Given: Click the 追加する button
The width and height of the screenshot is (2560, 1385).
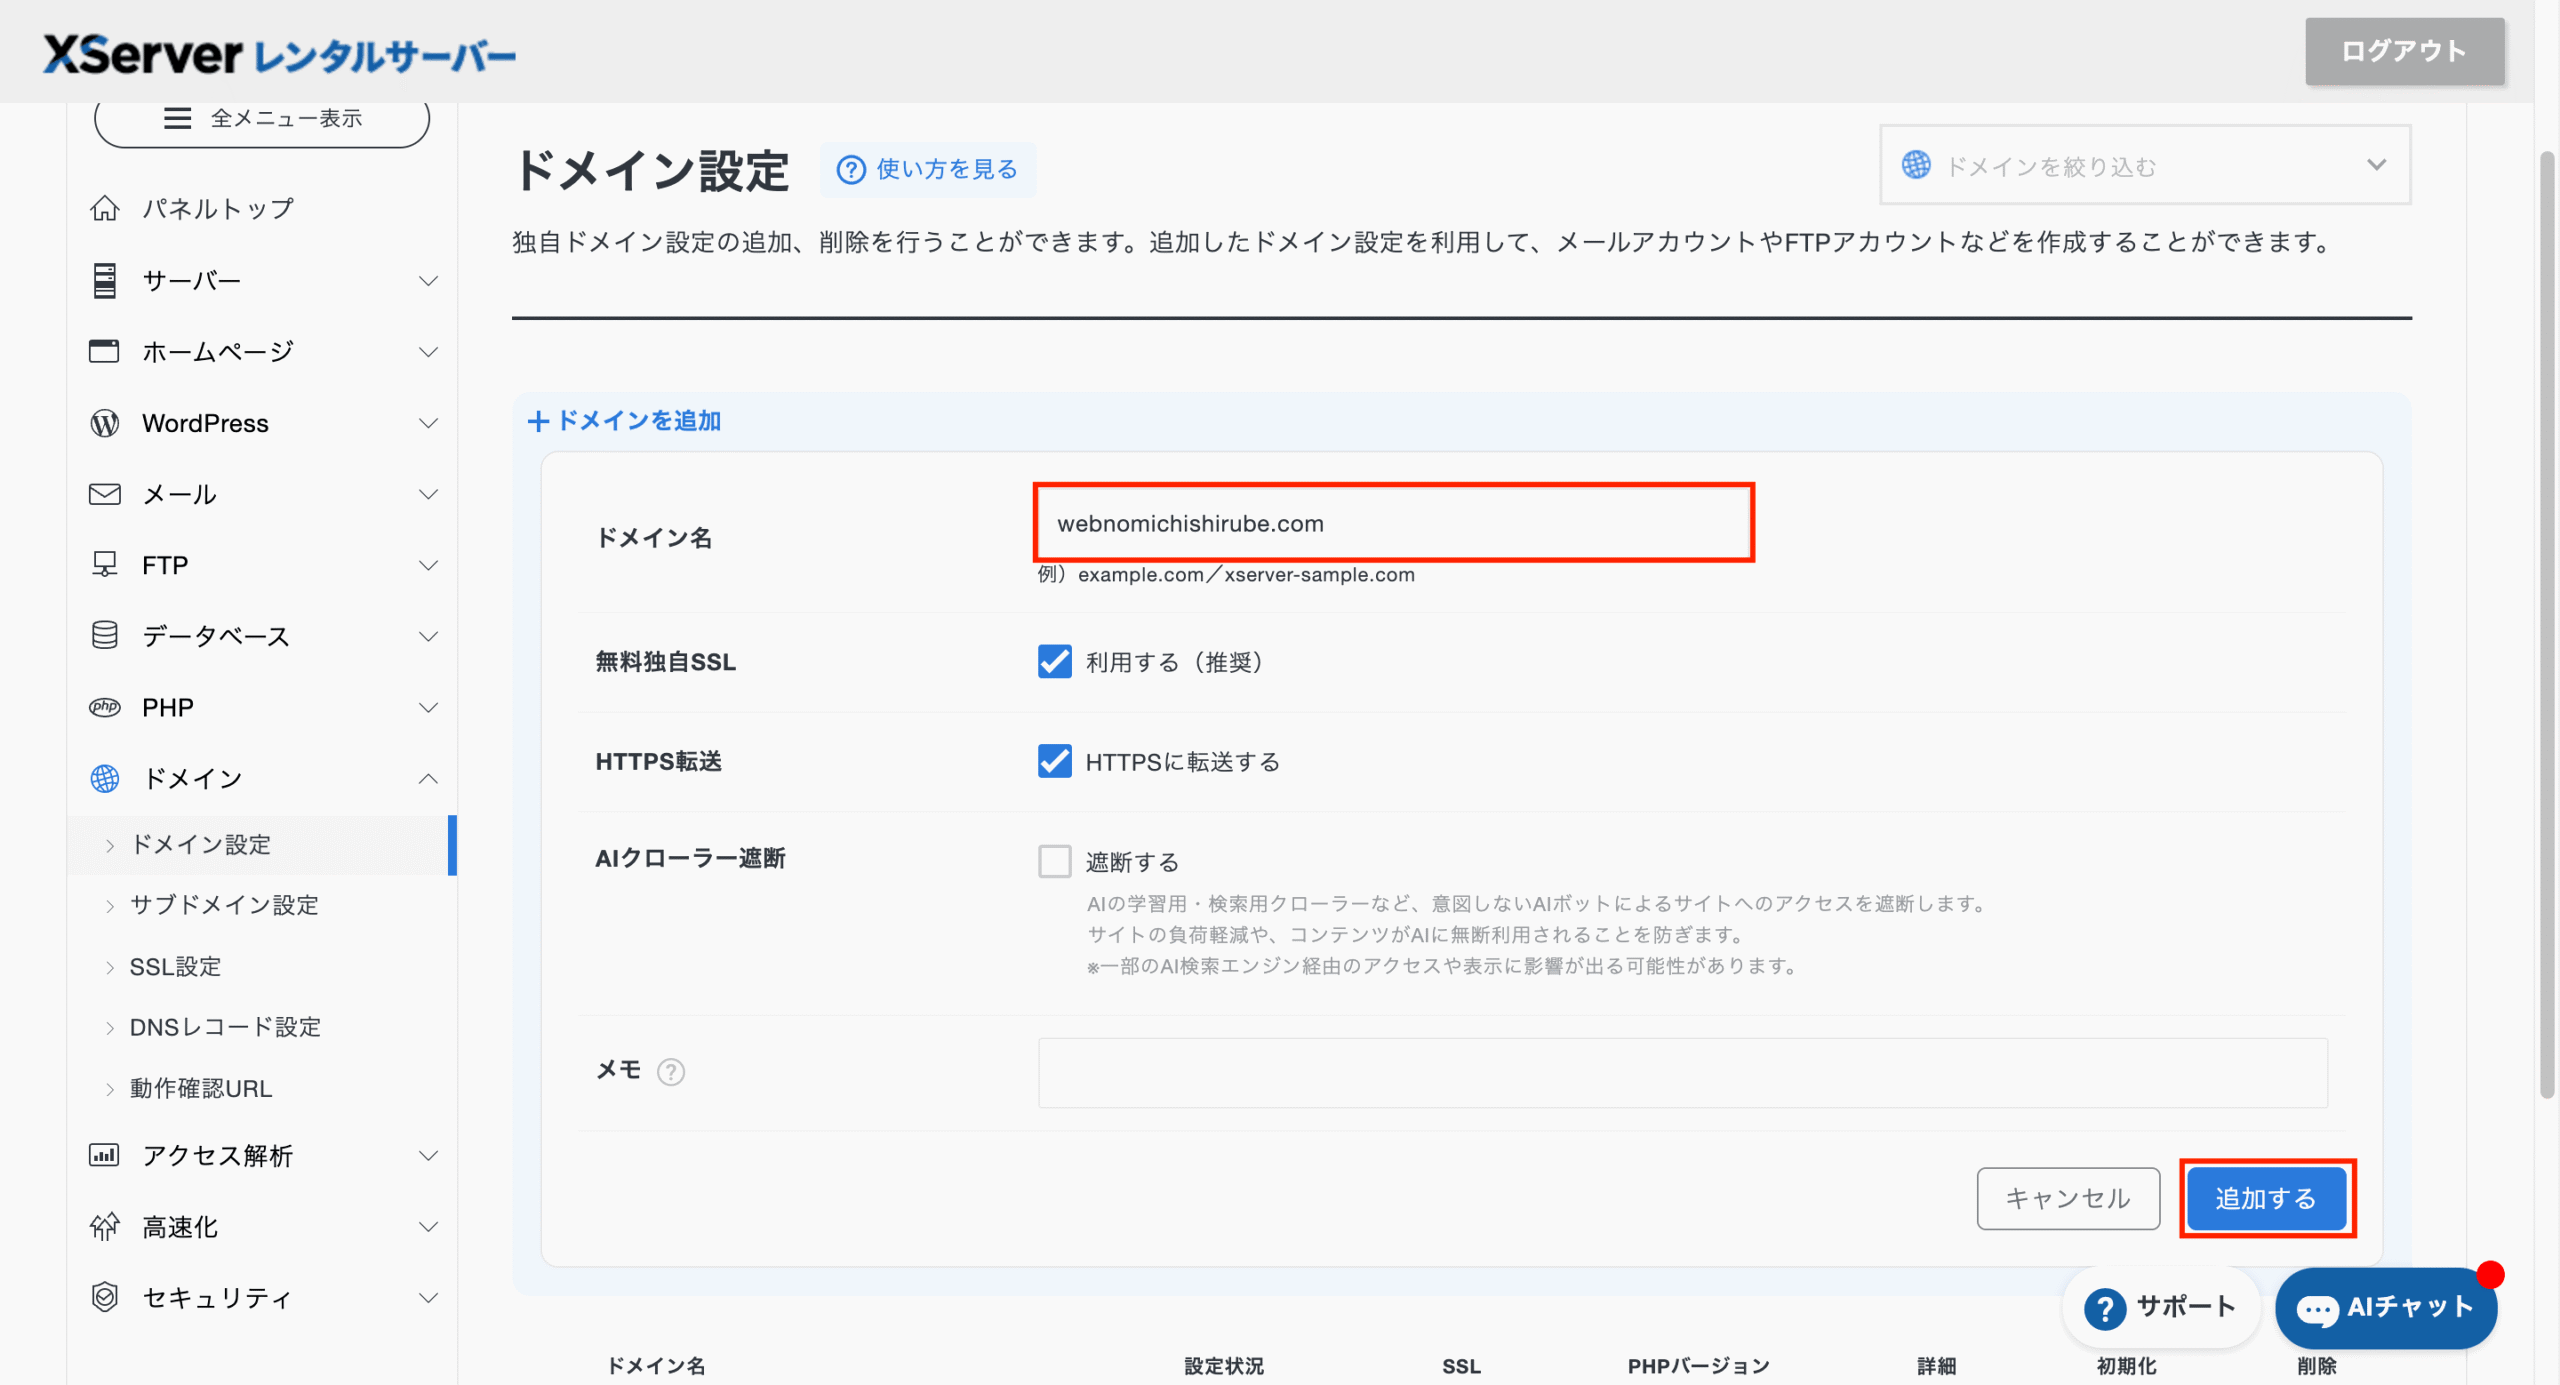Looking at the screenshot, I should click(2266, 1198).
